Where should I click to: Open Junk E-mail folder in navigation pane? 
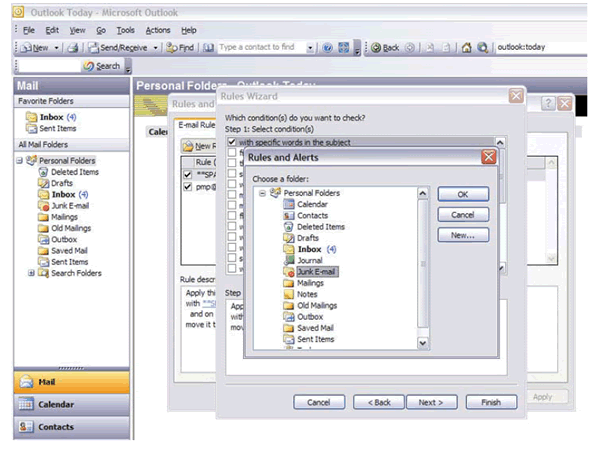64,206
